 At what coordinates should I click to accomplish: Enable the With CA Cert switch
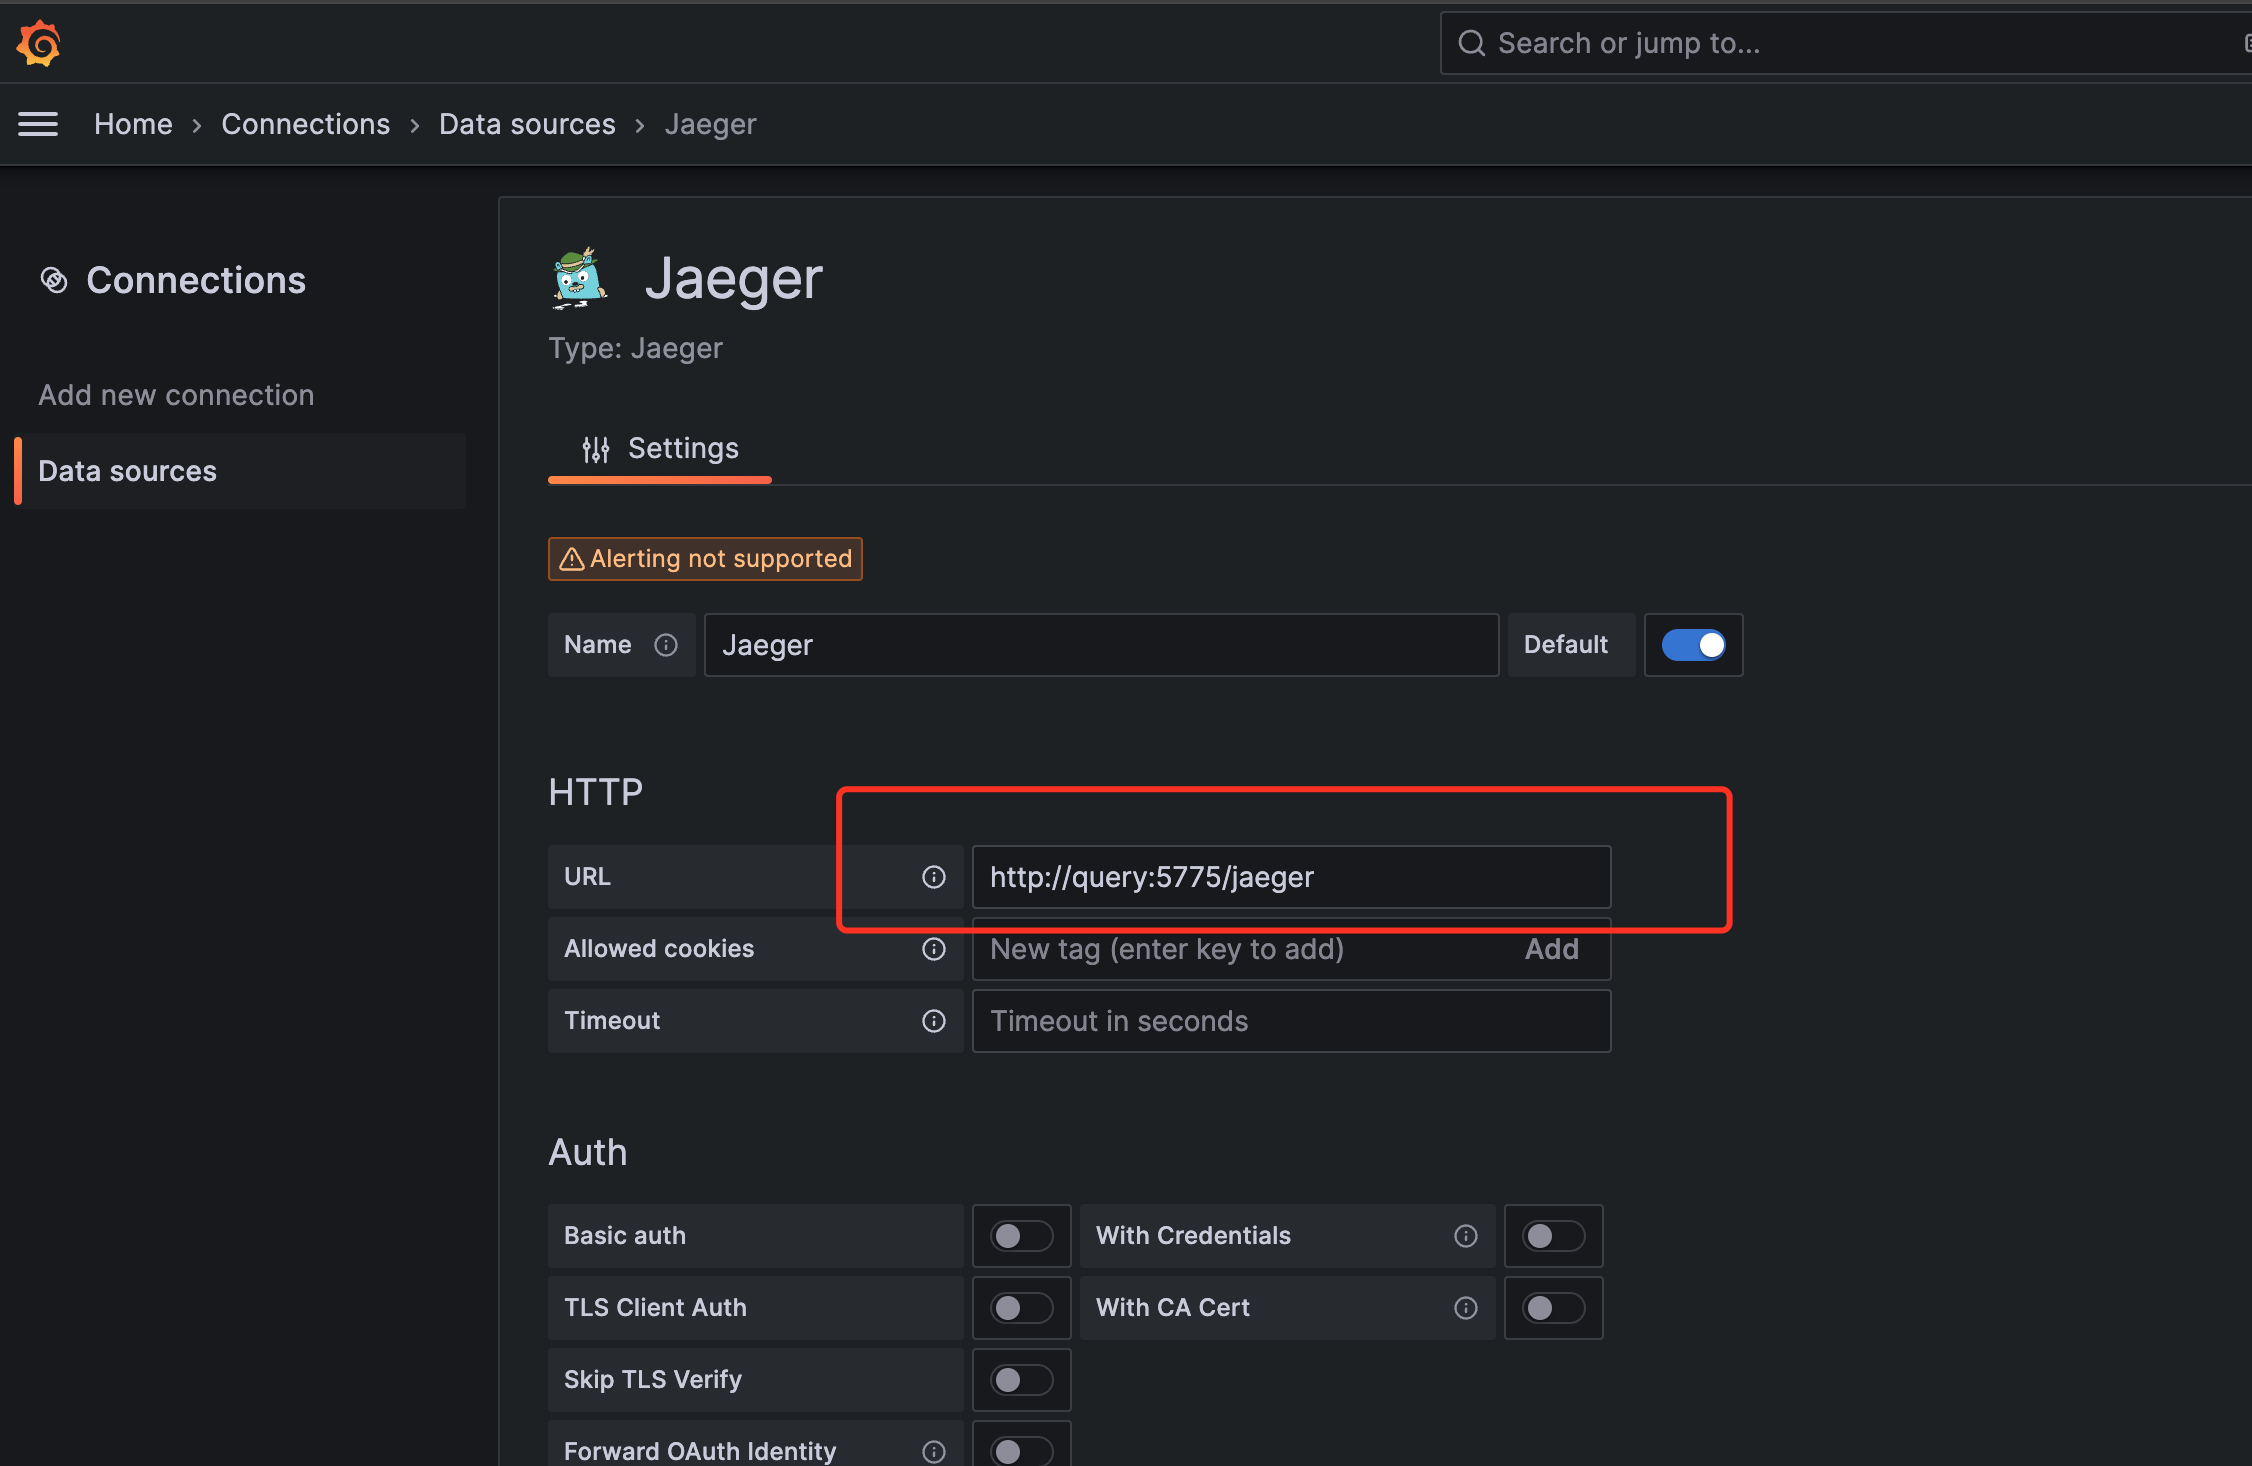click(x=1553, y=1308)
